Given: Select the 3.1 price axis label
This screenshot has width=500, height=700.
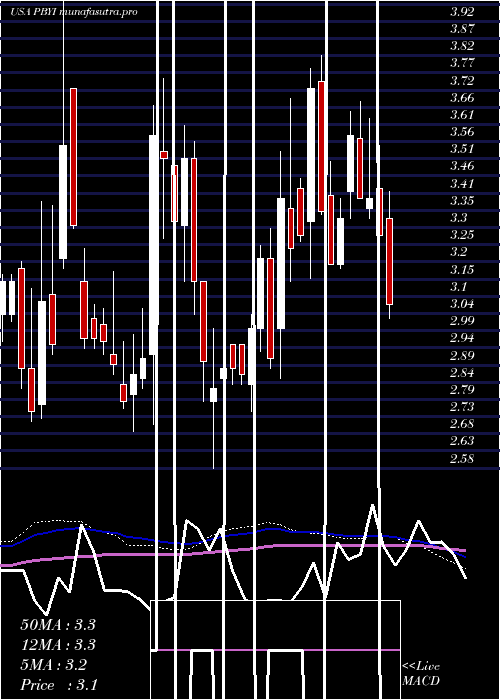Looking at the screenshot, I should click(x=458, y=286).
